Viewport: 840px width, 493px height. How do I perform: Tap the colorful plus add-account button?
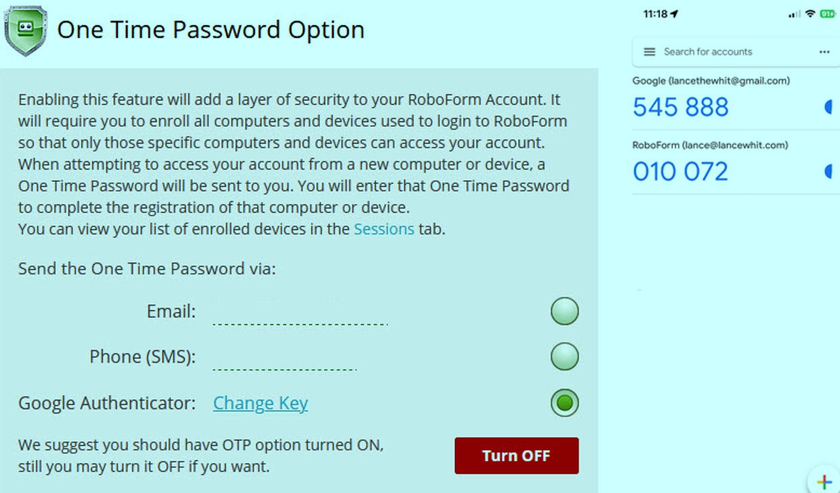point(827,483)
